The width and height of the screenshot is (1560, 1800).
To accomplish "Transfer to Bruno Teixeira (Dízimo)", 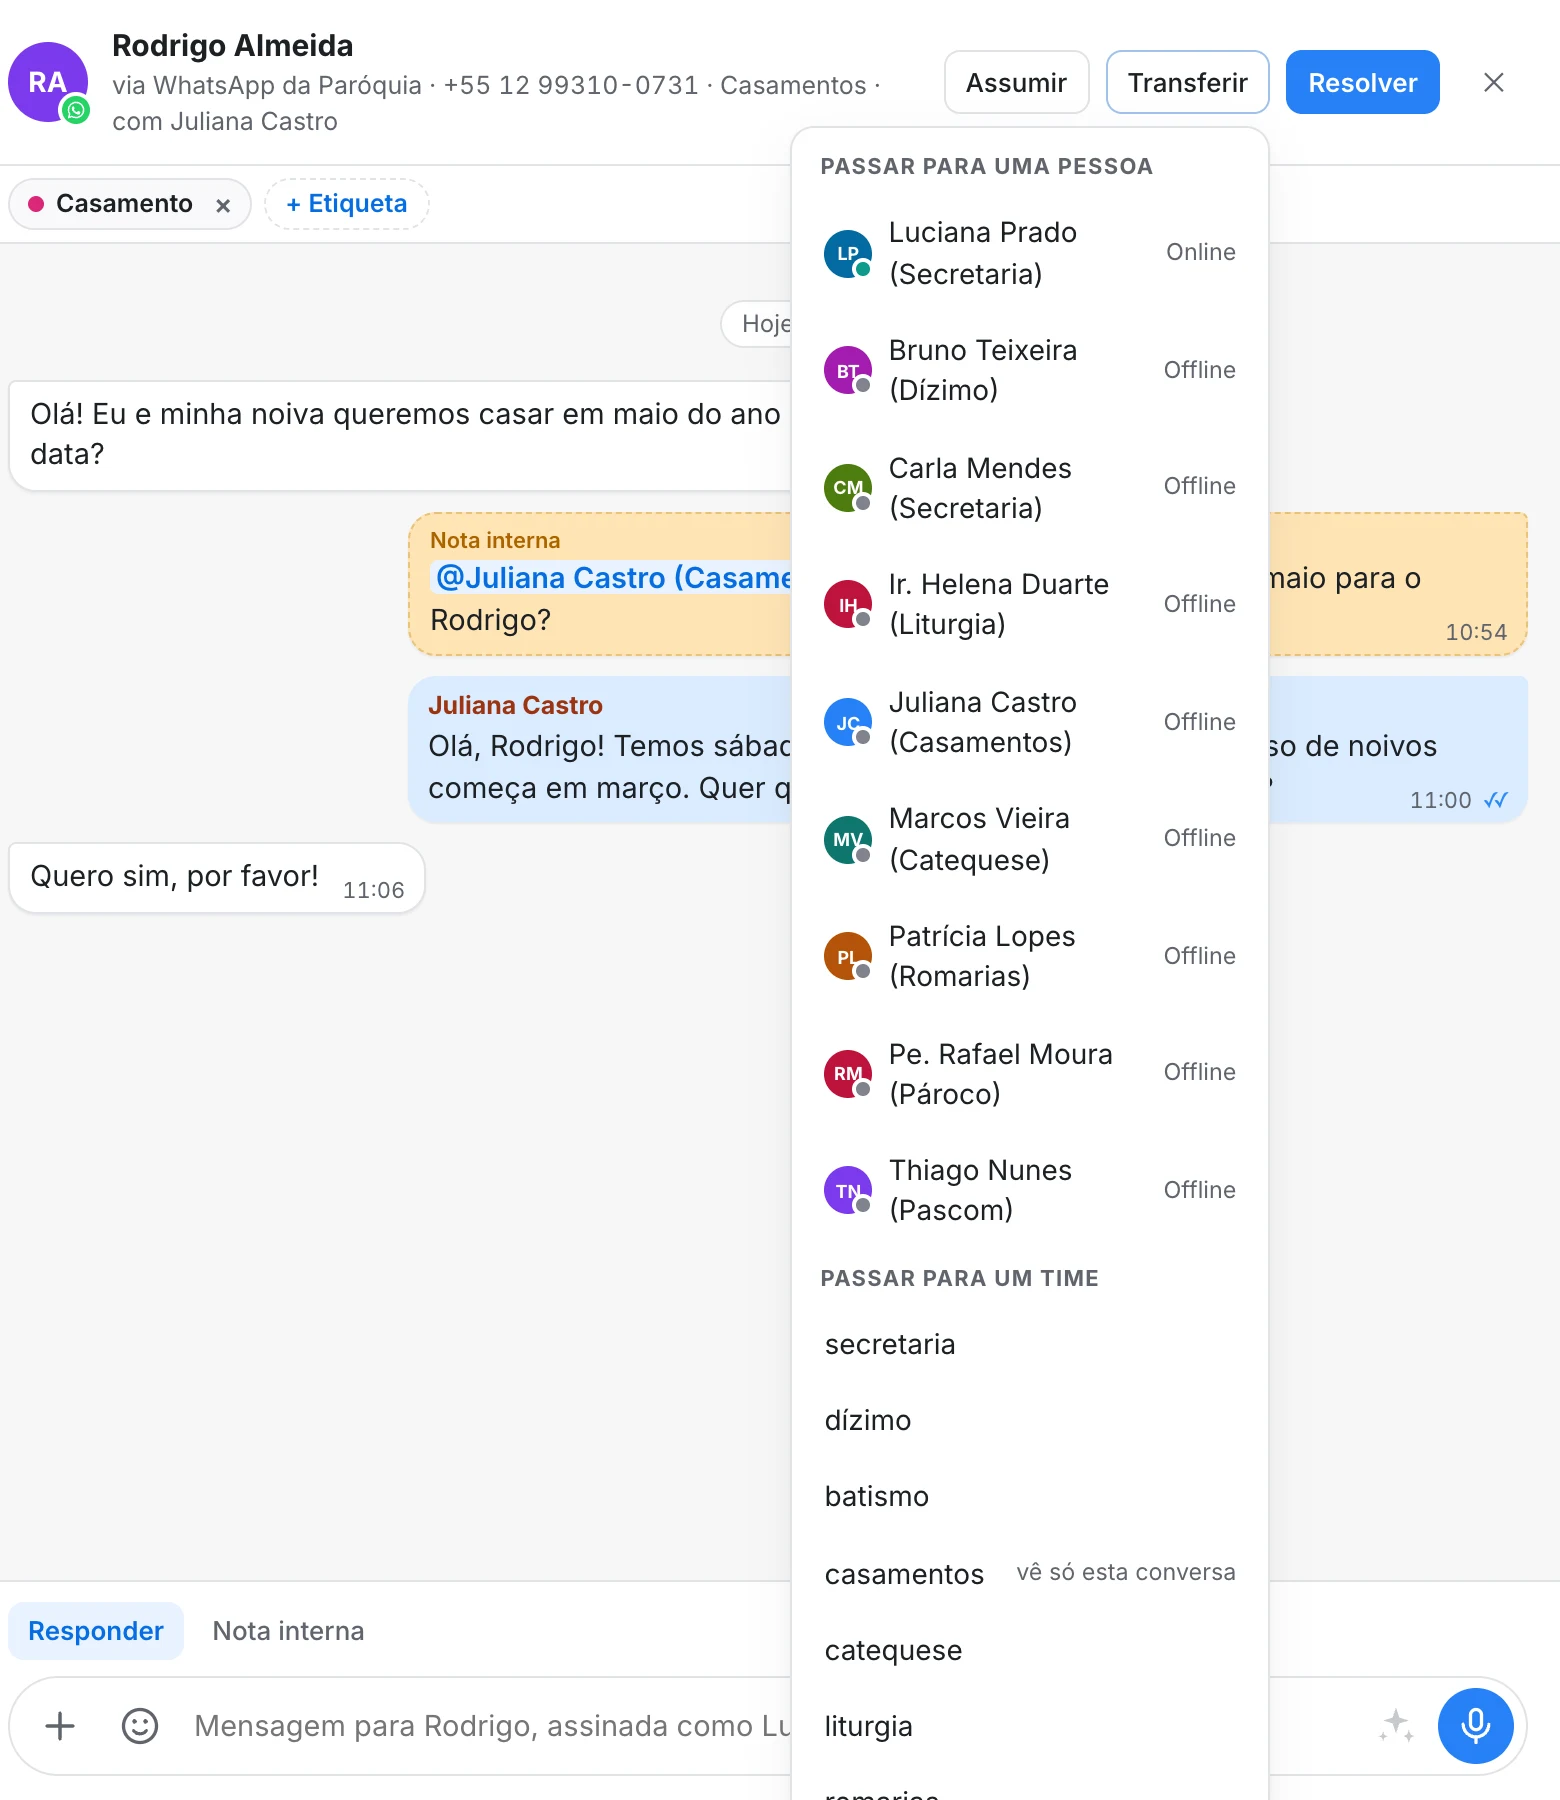I will tap(1030, 370).
